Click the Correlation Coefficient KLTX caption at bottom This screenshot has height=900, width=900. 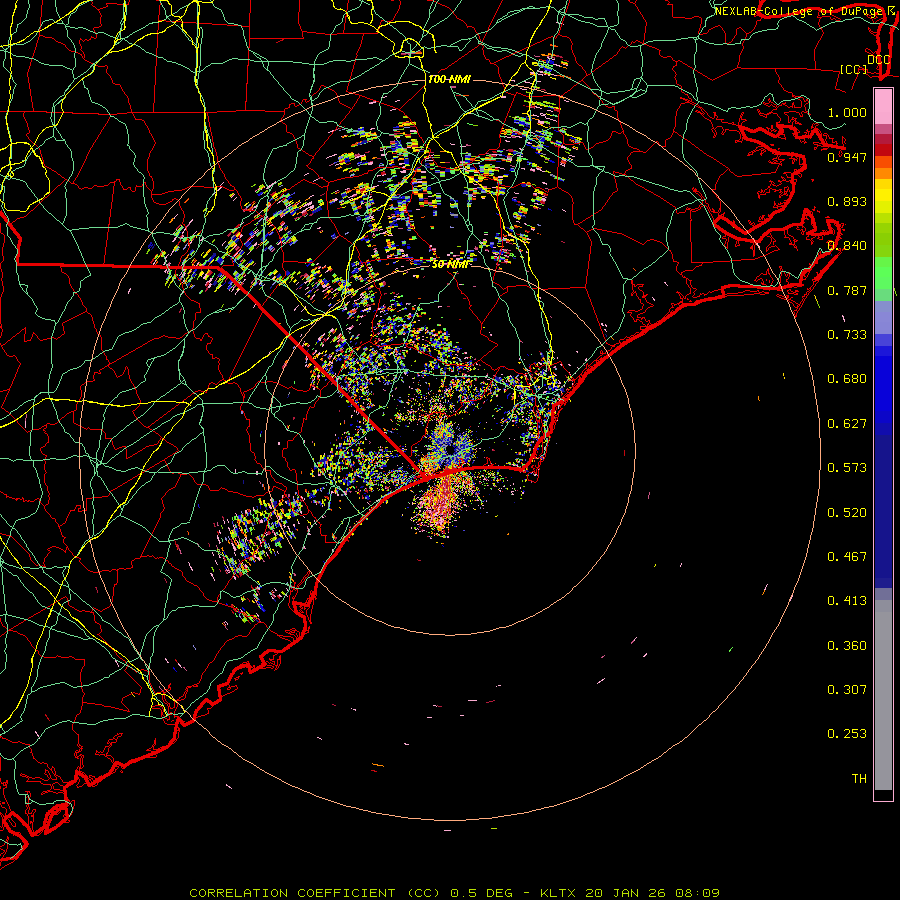(x=454, y=893)
